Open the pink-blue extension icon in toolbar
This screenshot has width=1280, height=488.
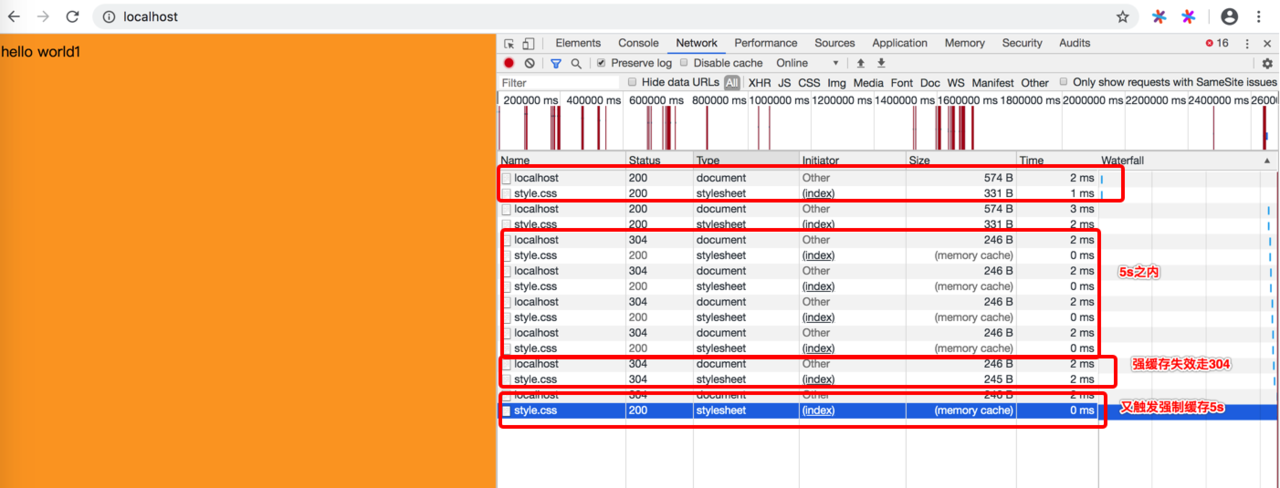point(1188,17)
